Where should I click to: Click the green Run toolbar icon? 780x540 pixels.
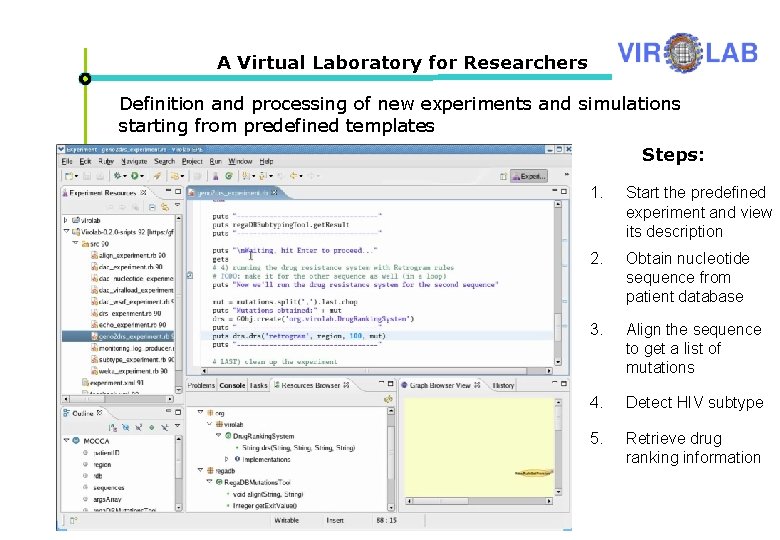pyautogui.click(x=134, y=176)
